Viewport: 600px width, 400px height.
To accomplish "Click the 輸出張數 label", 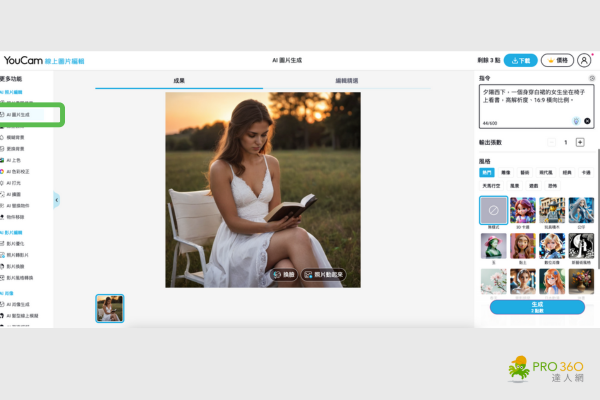I will click(x=490, y=142).
